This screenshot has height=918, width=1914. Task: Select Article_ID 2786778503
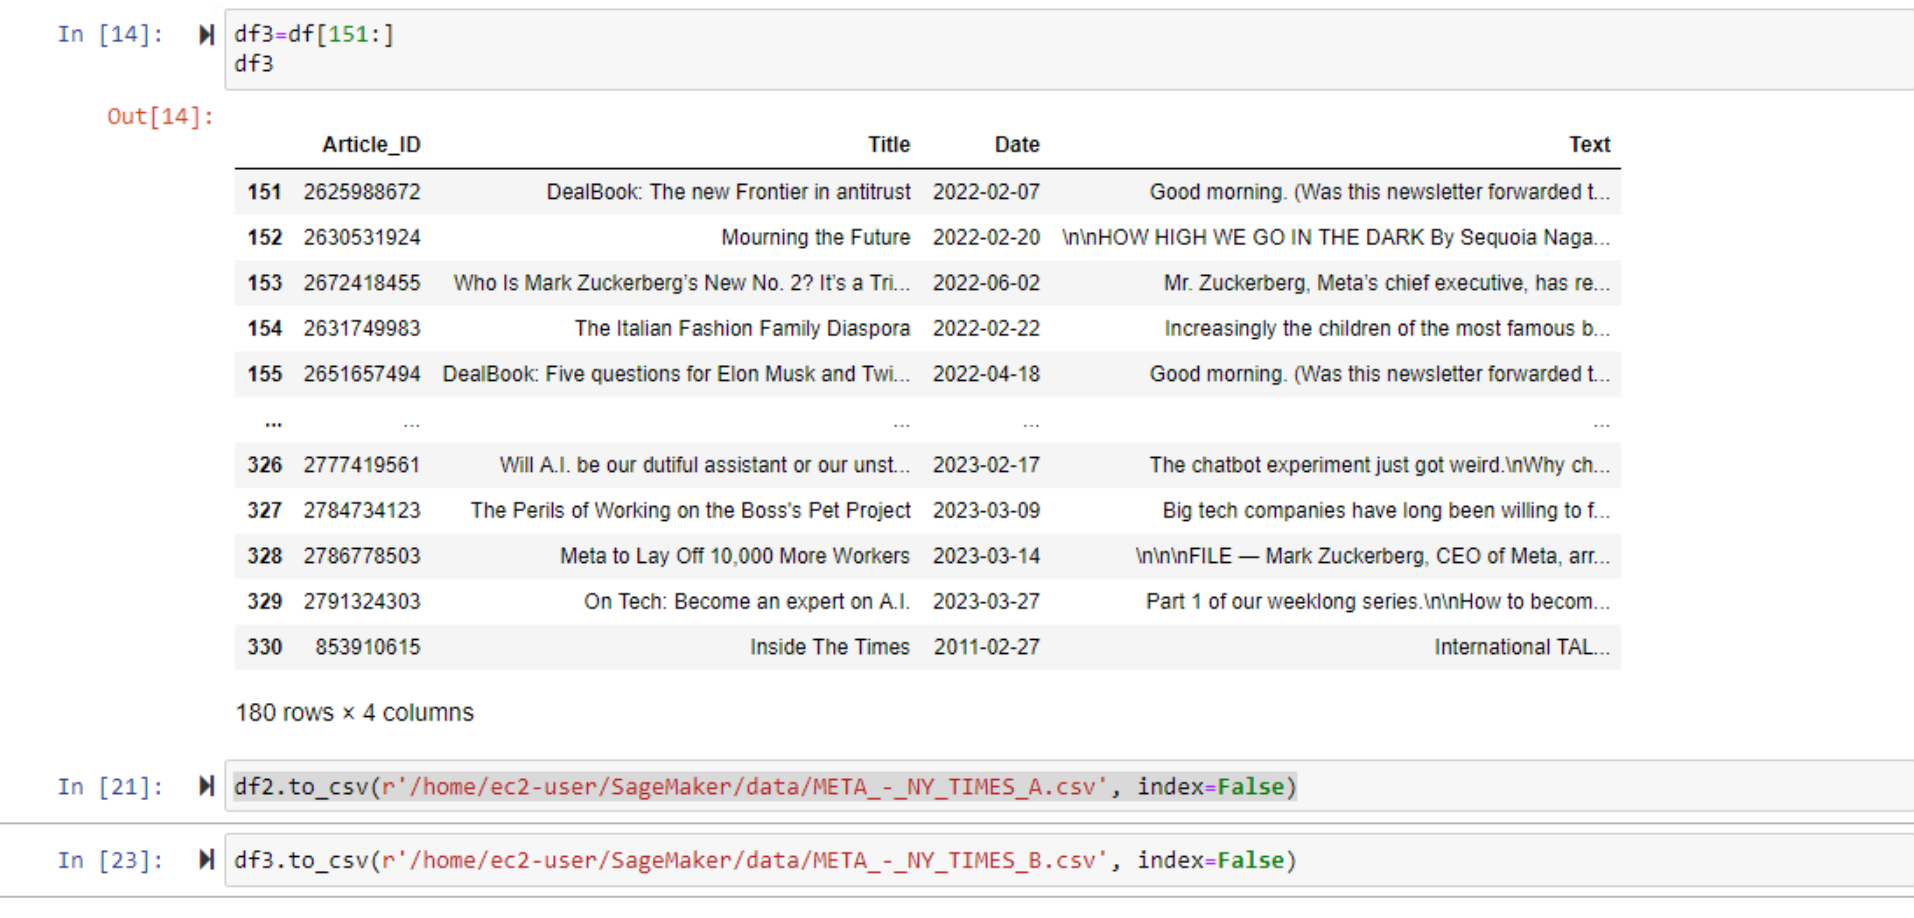(x=362, y=556)
